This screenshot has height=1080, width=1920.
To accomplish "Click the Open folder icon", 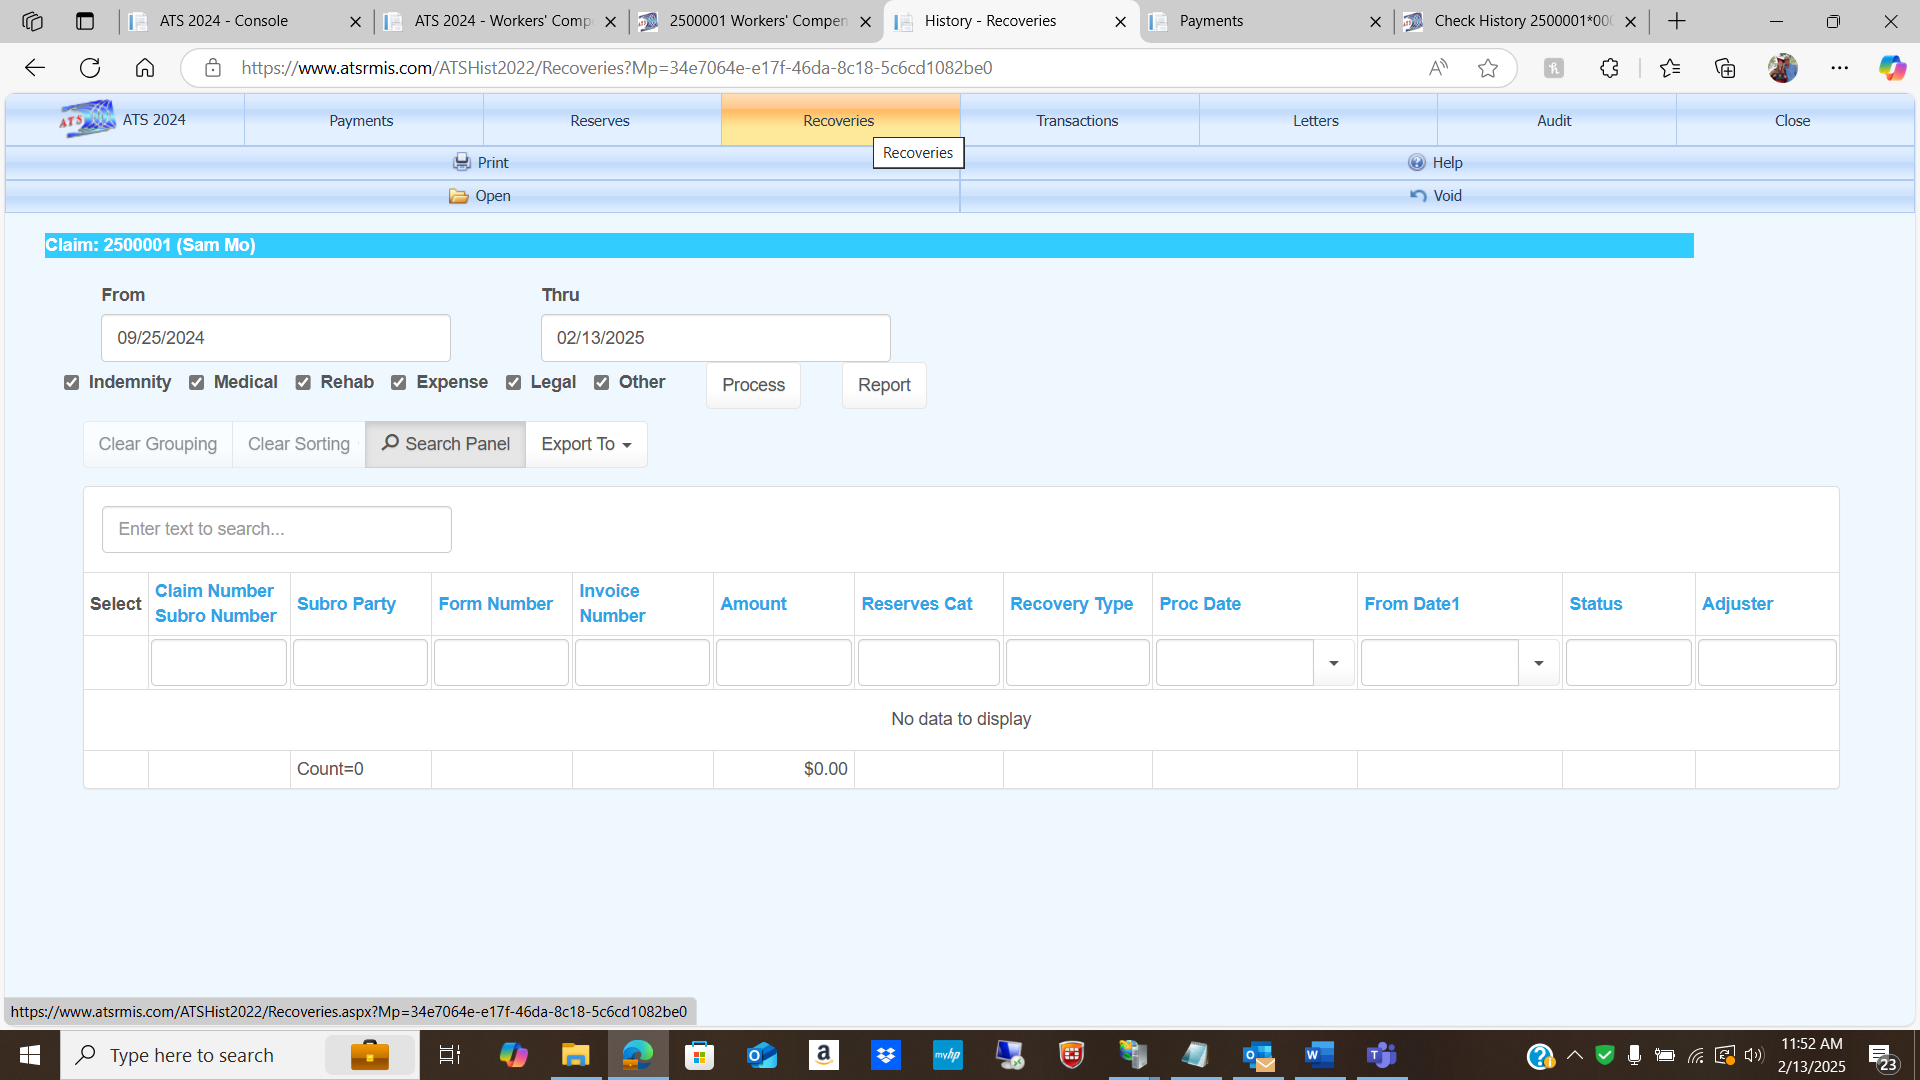I will click(458, 196).
